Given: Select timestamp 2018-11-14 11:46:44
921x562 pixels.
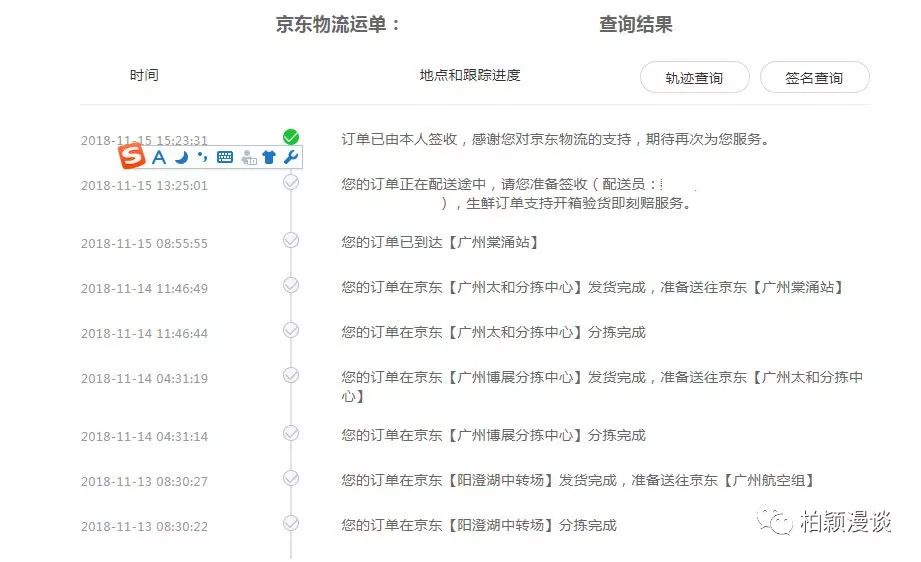Looking at the screenshot, I should click(144, 334).
